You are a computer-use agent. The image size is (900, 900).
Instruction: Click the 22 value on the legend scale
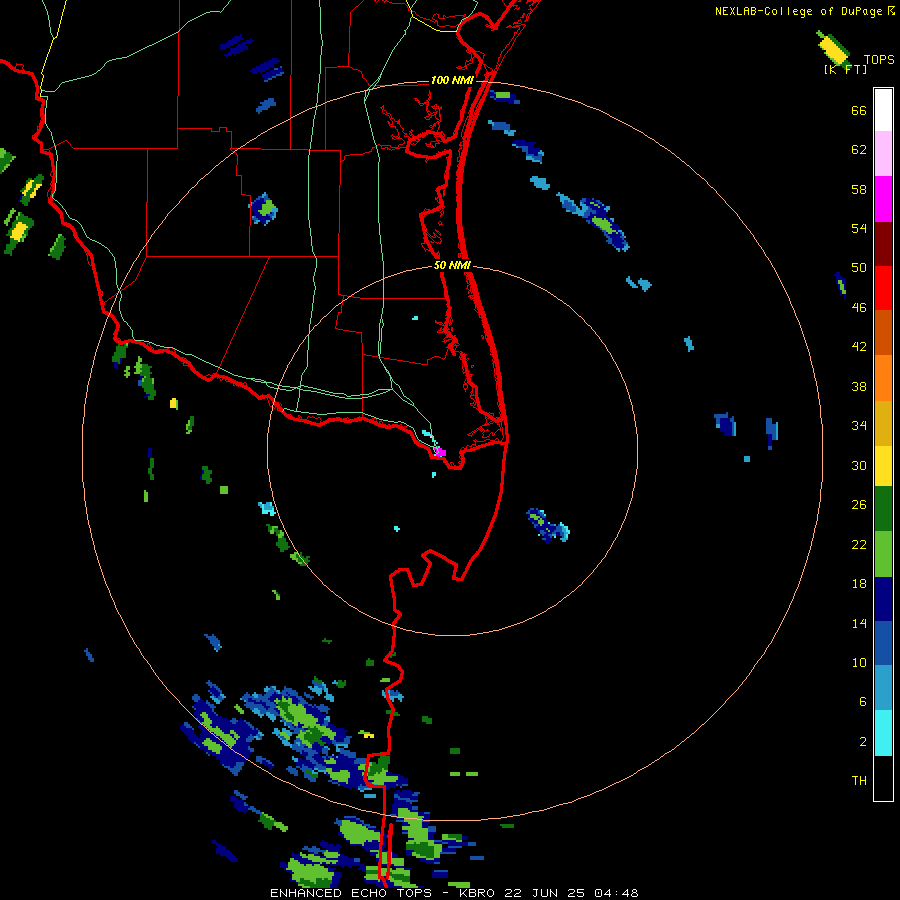pos(859,545)
